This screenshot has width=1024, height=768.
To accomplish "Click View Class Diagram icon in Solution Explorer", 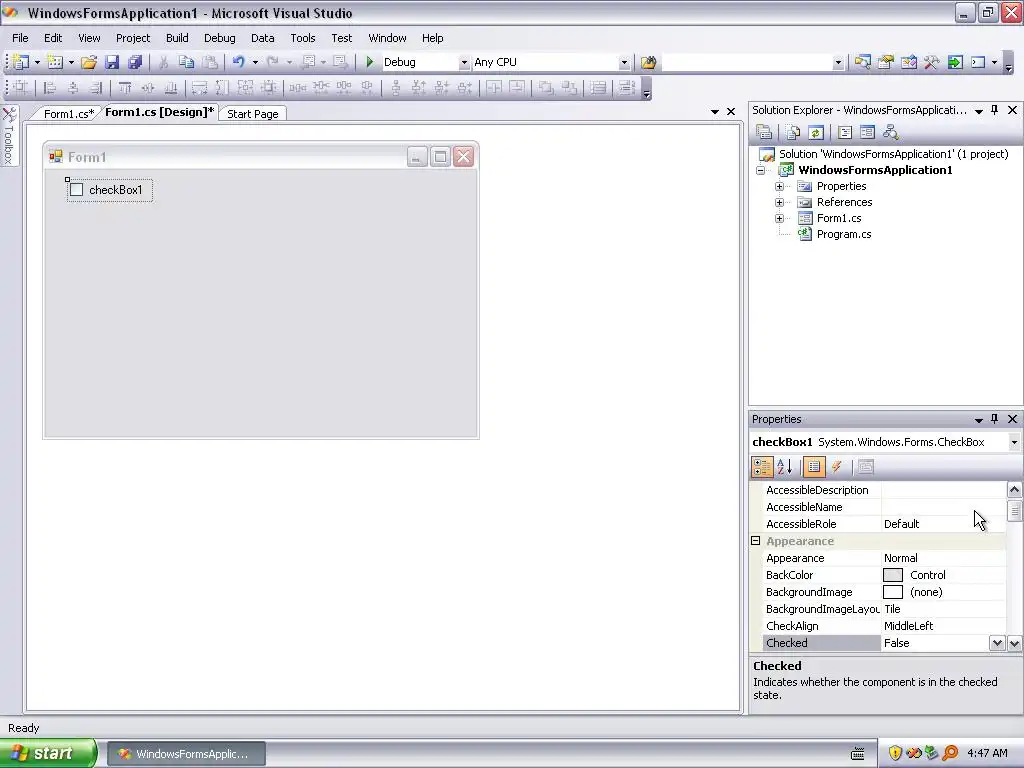I will tap(890, 133).
